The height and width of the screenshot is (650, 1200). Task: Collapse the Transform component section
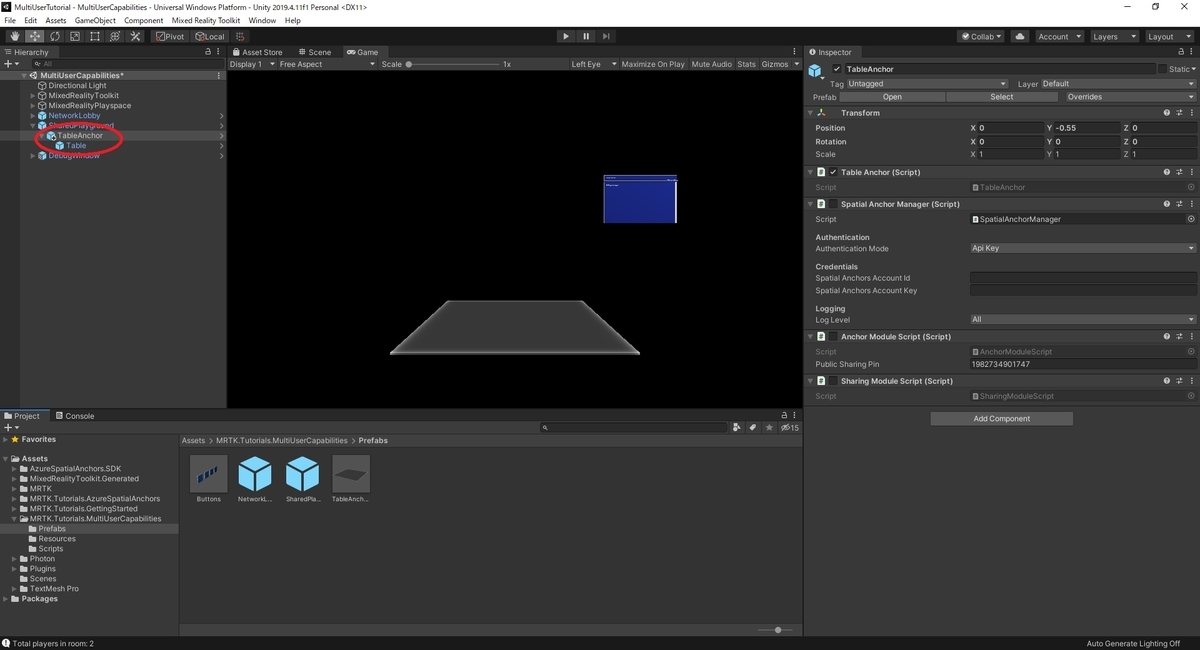pos(811,113)
